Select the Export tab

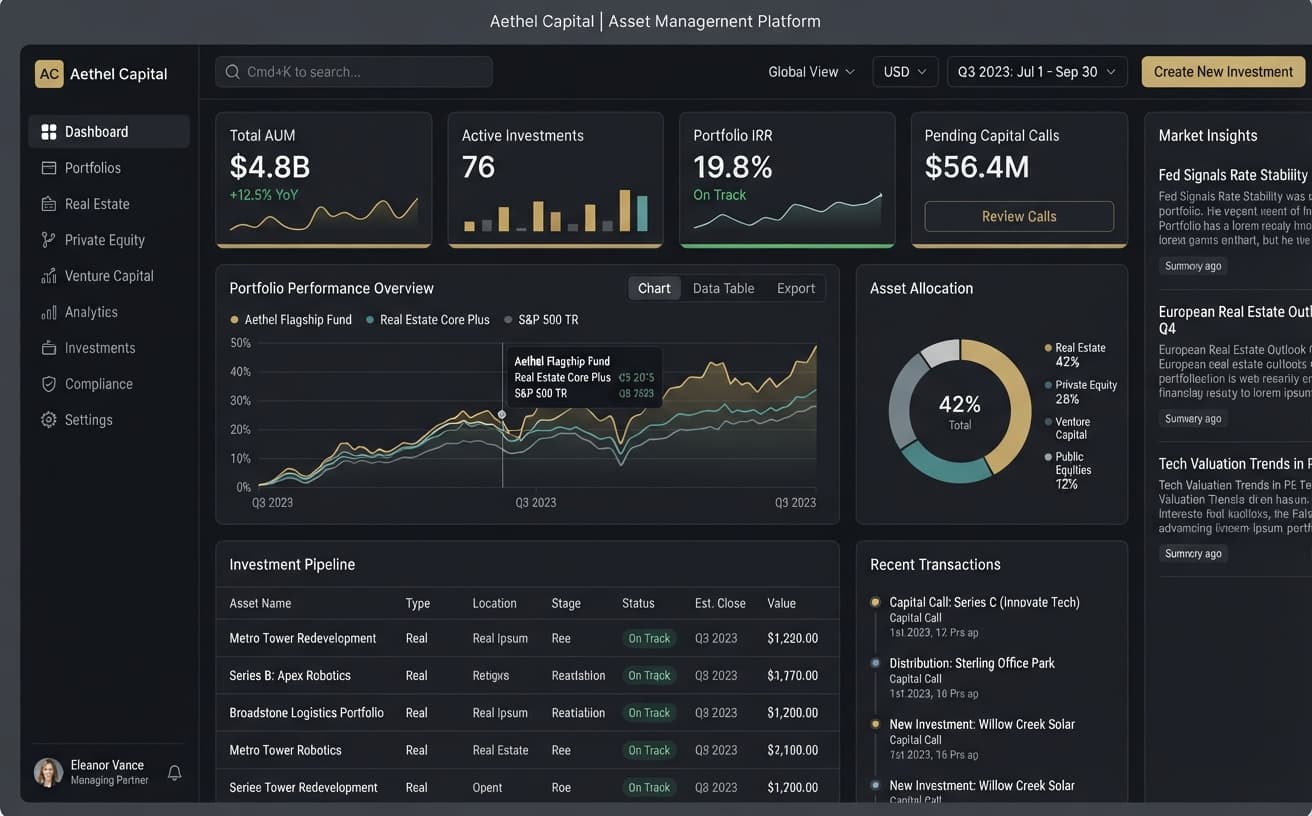point(796,288)
